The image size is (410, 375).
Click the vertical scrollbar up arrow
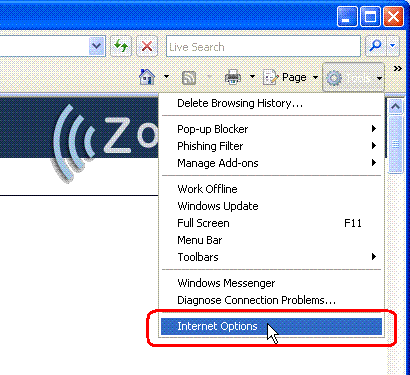(395, 107)
